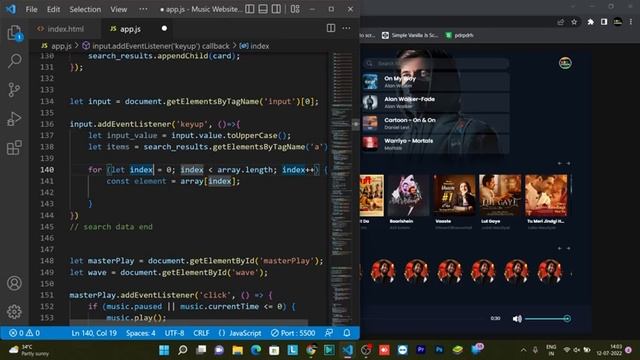The height and width of the screenshot is (360, 640).
Task: Open the Chrome share icon
Action: pyautogui.click(x=560, y=22)
